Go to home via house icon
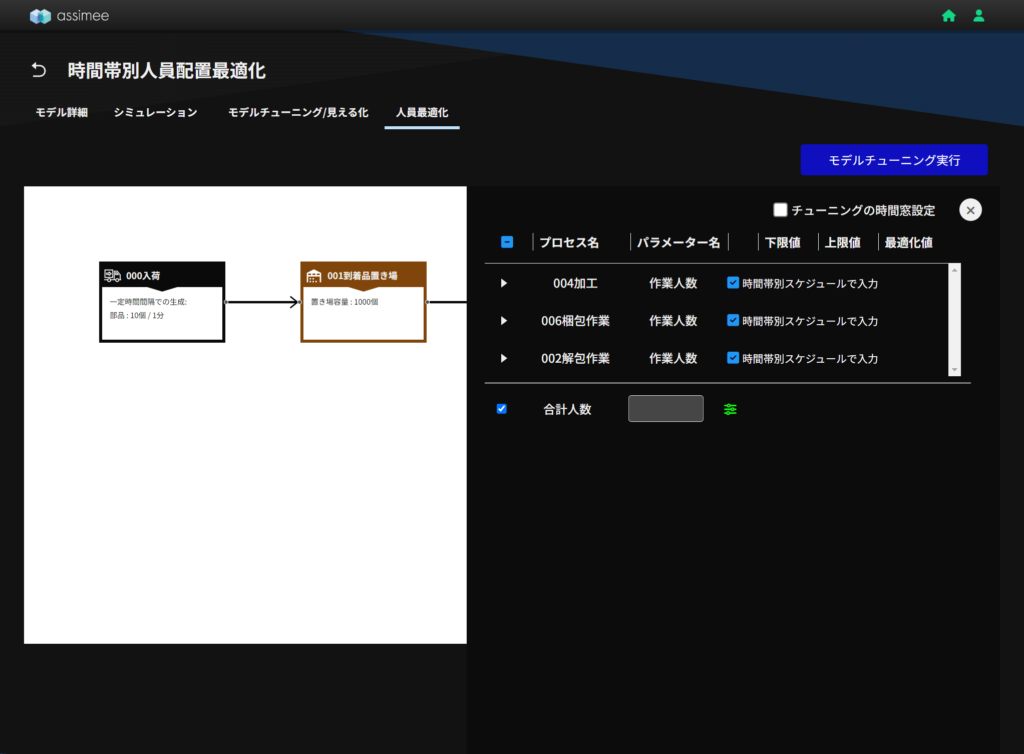Image resolution: width=1024 pixels, height=754 pixels. pyautogui.click(x=948, y=16)
